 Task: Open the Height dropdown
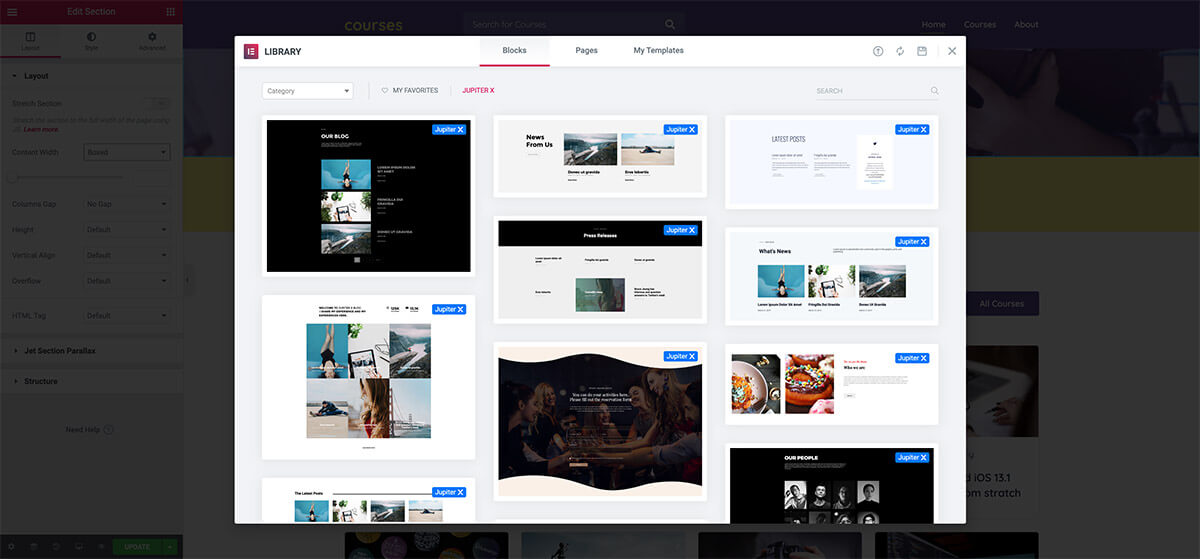coord(126,230)
